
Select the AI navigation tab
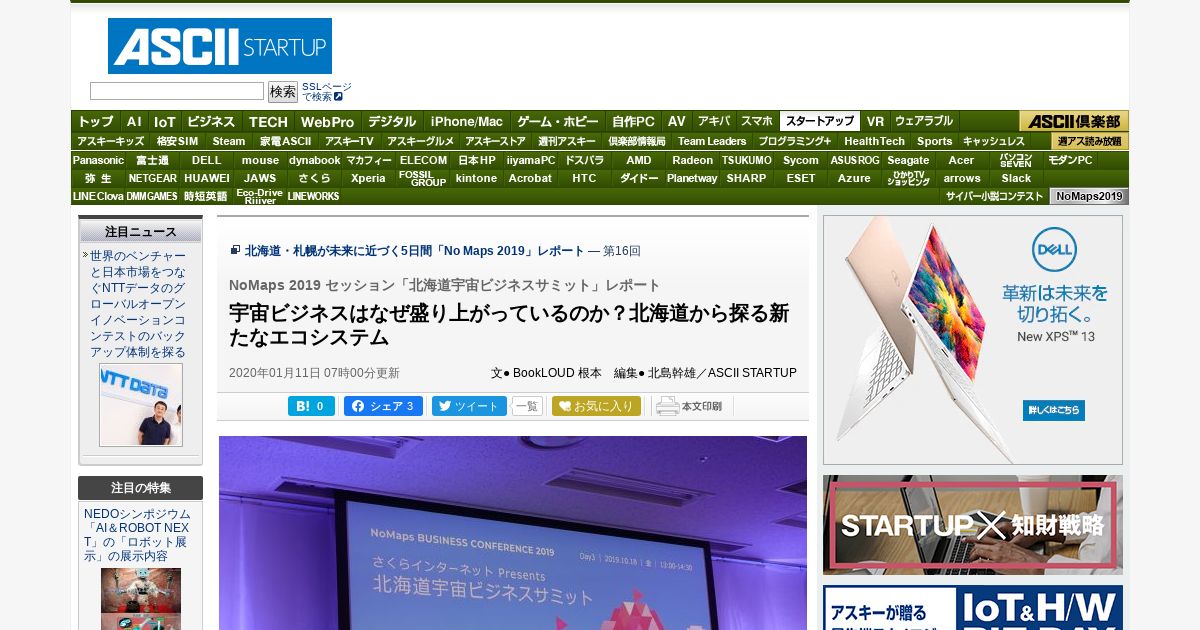(134, 121)
